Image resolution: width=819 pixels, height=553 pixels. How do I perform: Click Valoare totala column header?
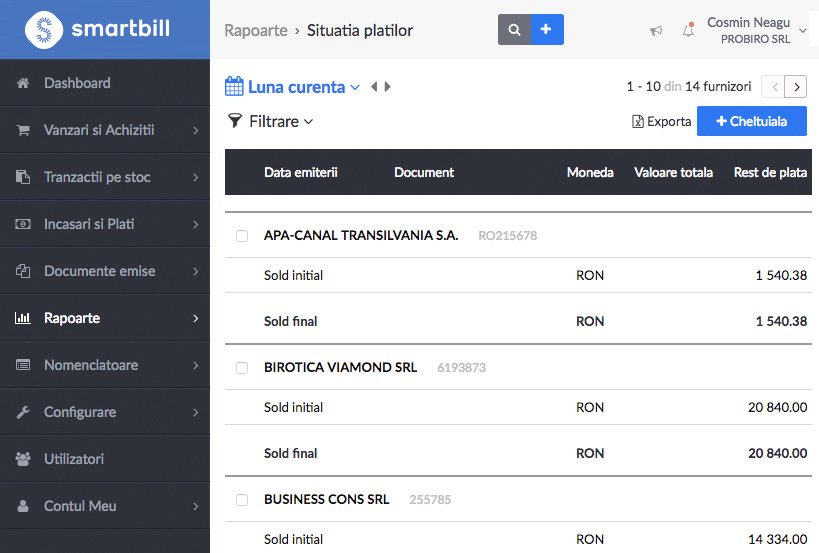(x=673, y=172)
